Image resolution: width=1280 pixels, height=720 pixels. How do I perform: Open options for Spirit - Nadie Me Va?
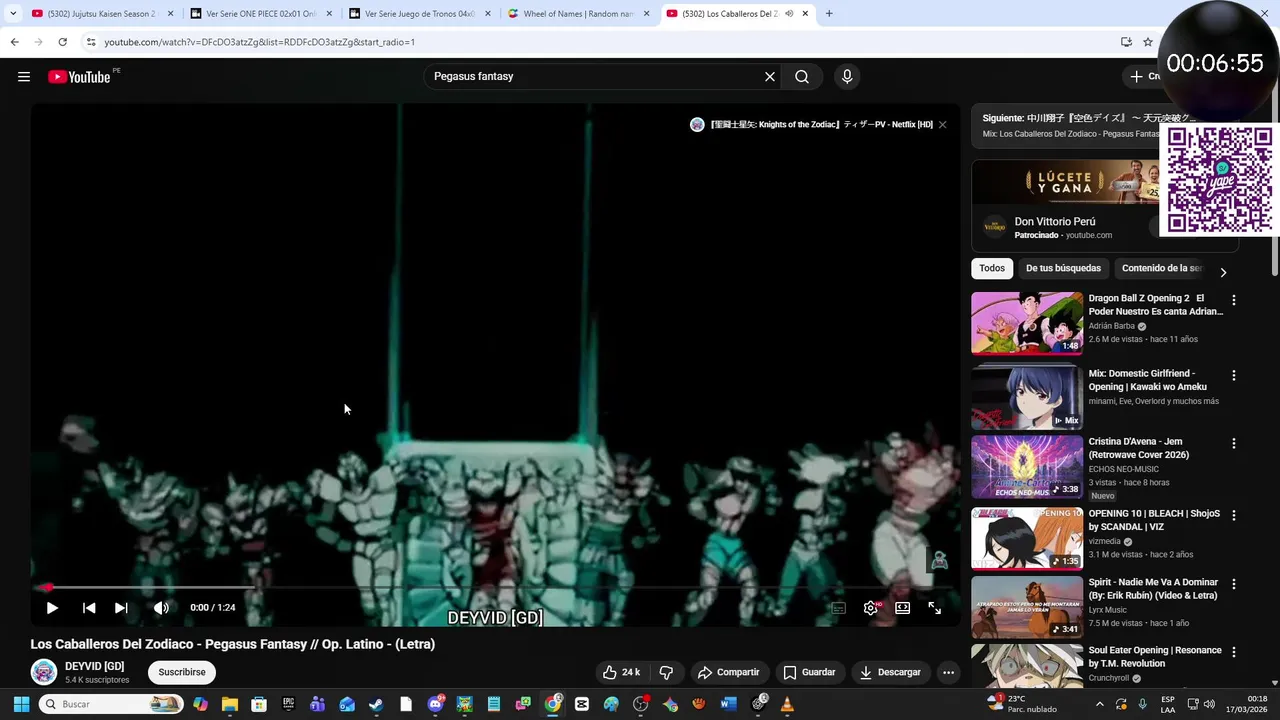[x=1233, y=584]
